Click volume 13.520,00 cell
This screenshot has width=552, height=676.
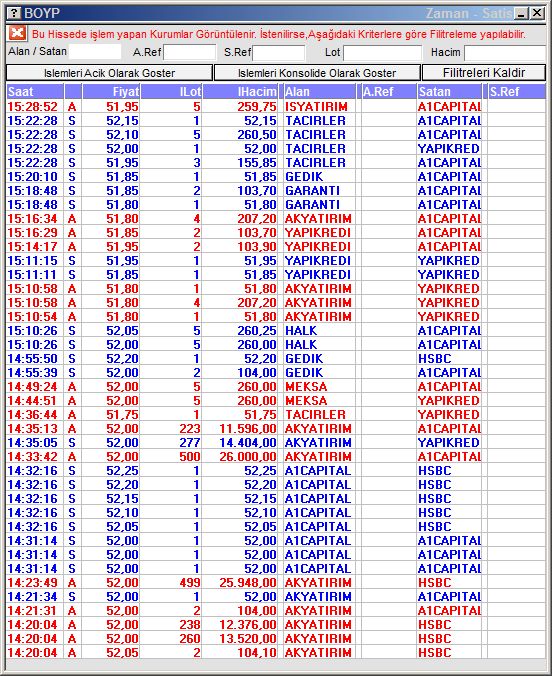tap(248, 639)
